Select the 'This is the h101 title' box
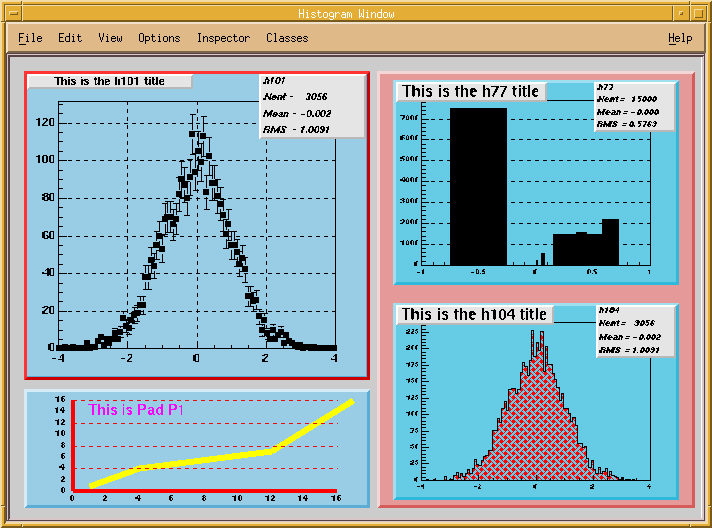 pyautogui.click(x=109, y=82)
